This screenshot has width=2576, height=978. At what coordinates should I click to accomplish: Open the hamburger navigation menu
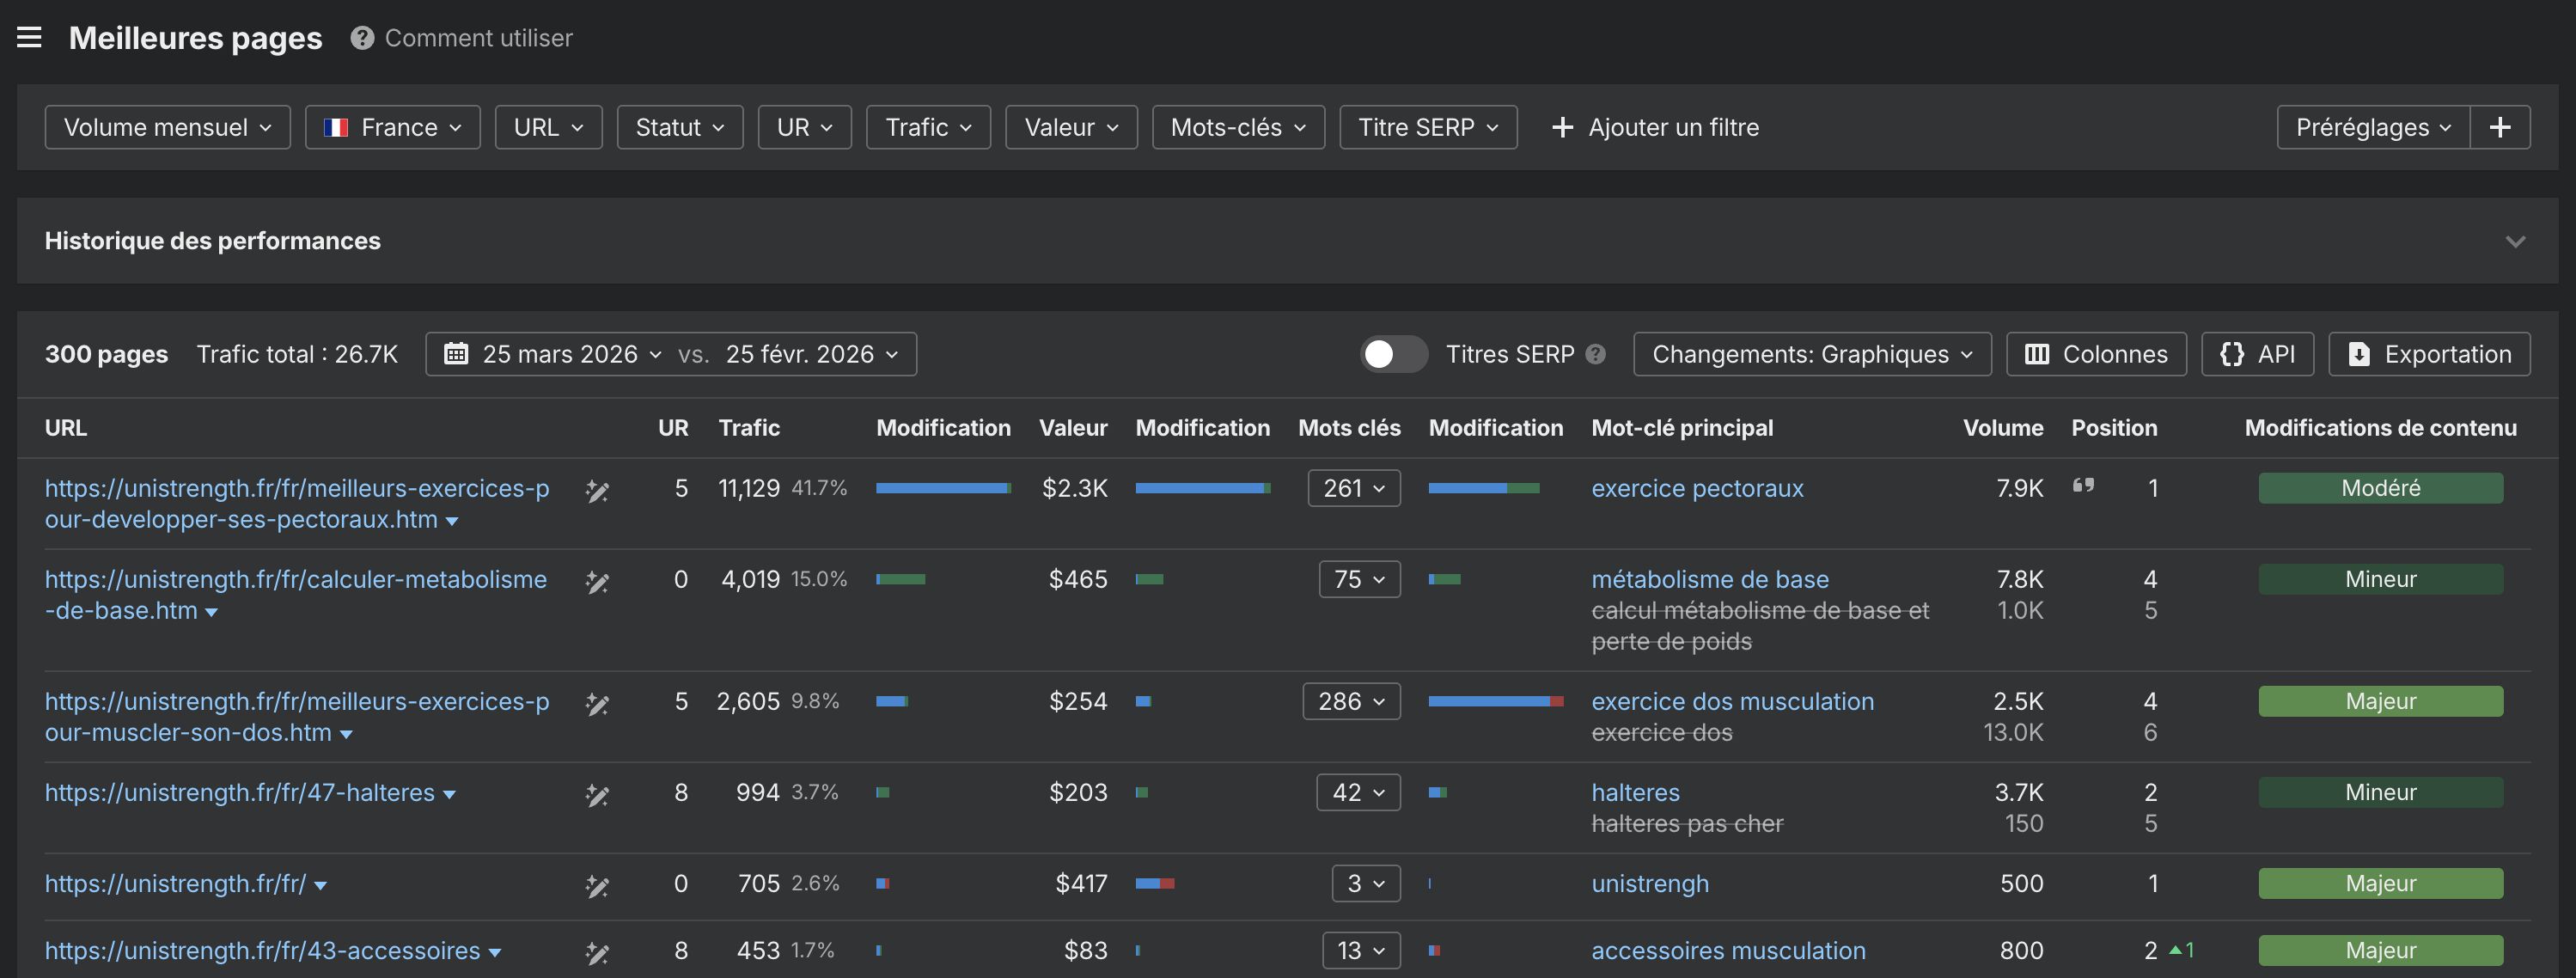30,37
